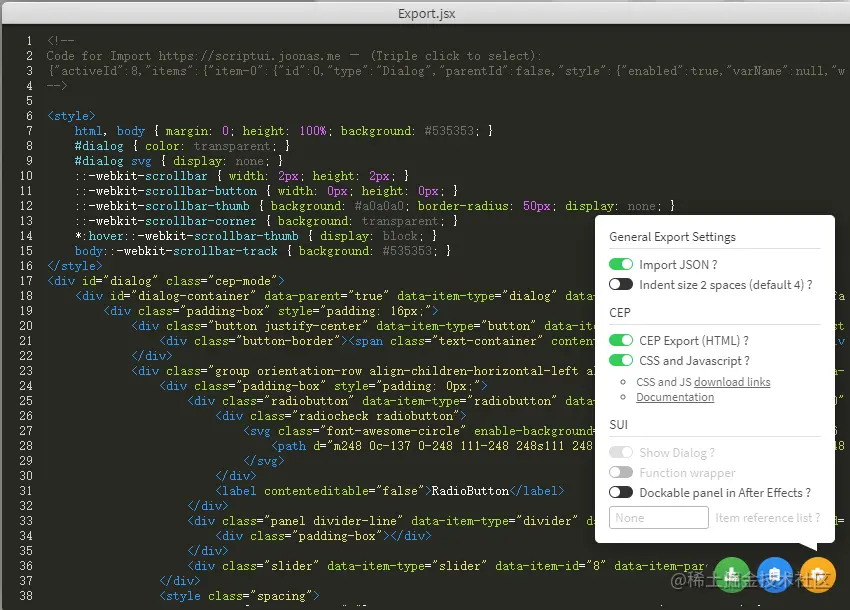850x610 pixels.
Task: Toggle the Show Dialog switch
Action: (621, 452)
